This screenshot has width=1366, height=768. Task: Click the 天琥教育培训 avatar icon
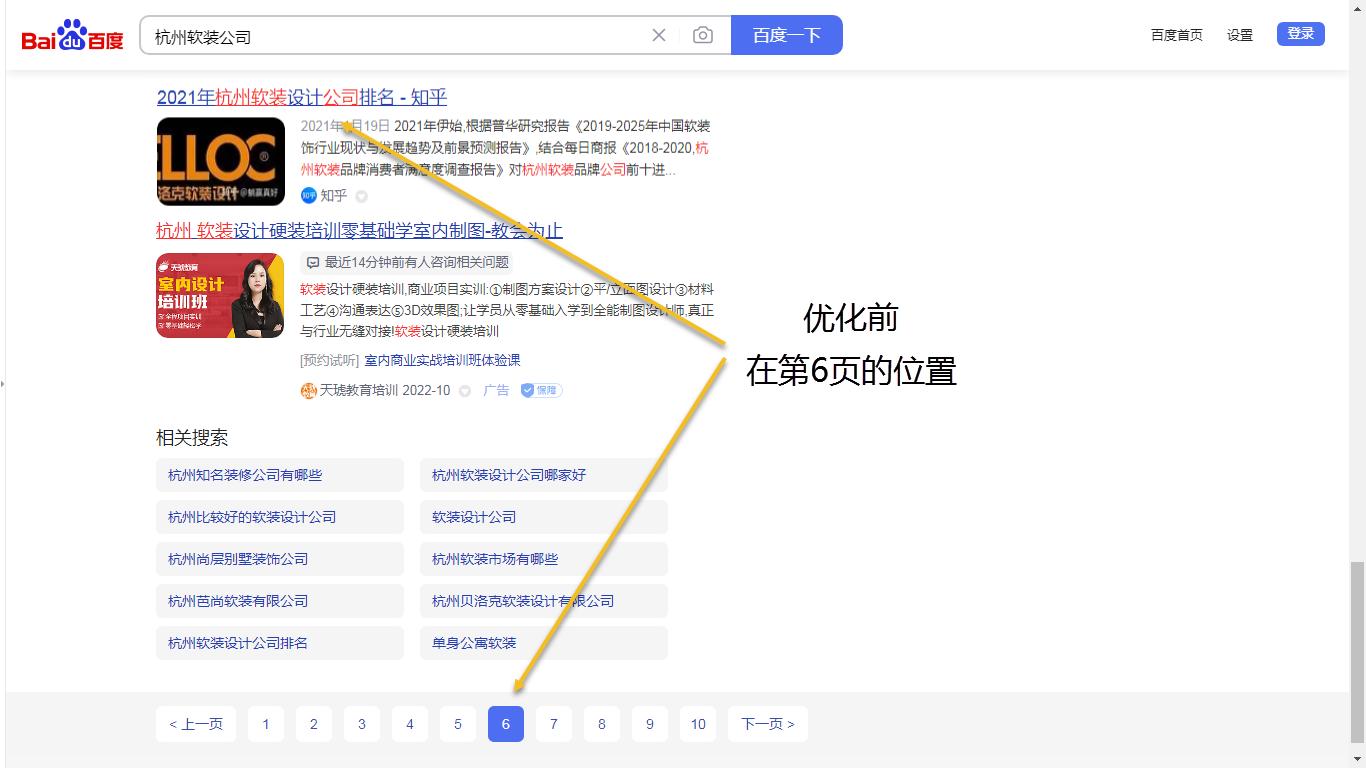click(309, 390)
